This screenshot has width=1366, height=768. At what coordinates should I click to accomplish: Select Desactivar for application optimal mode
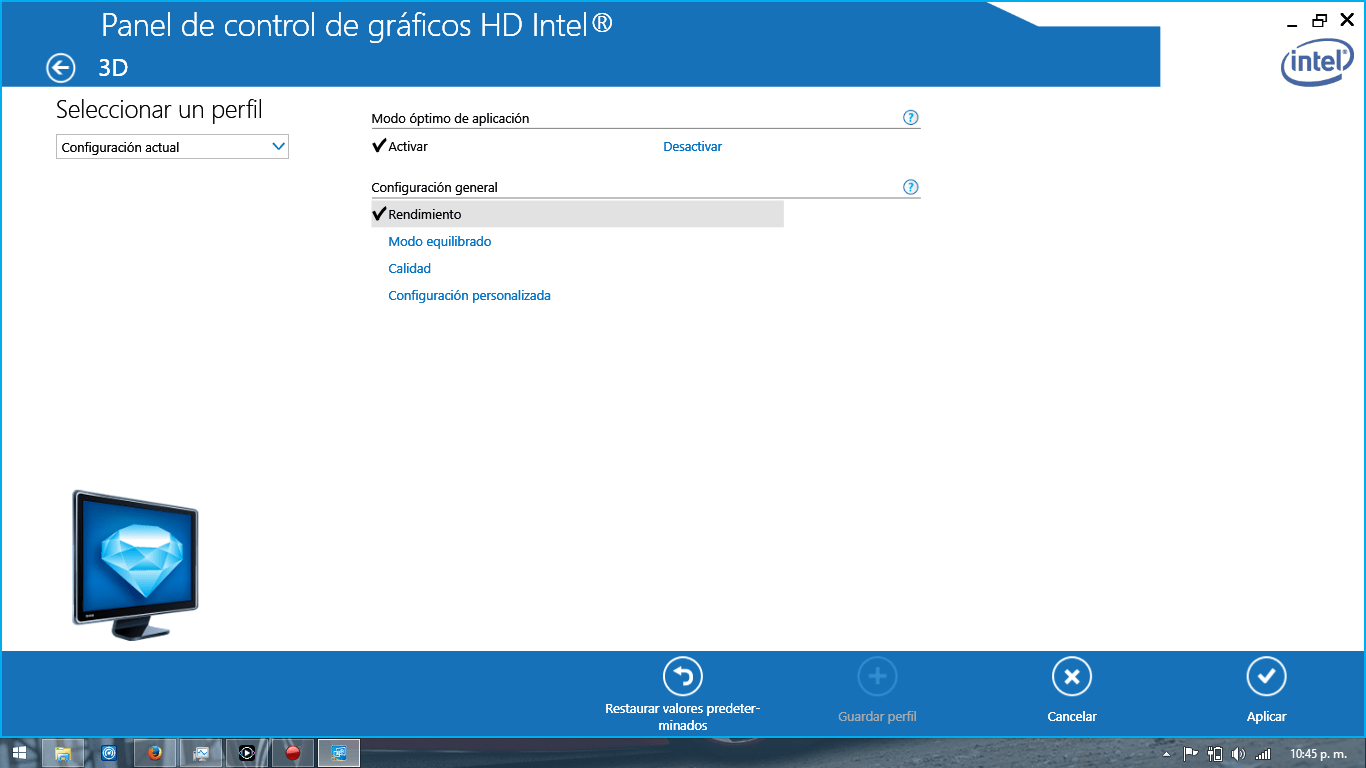click(x=692, y=147)
